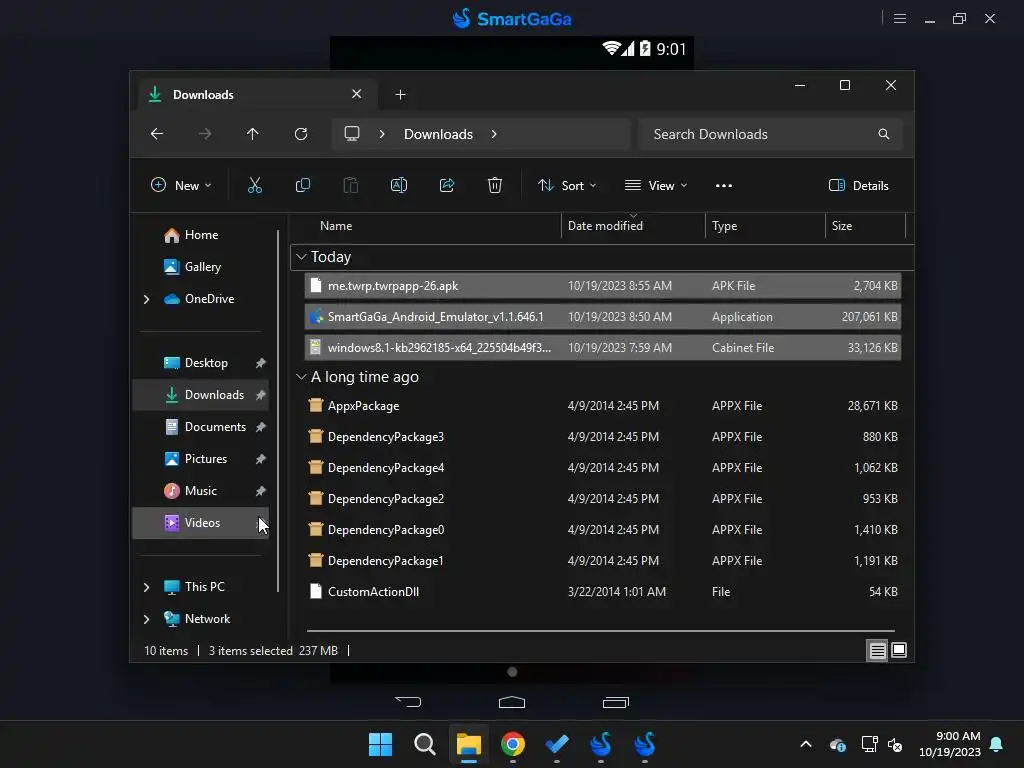Select SmartGaGa_Android_Emulator_v1.1.646.1 file
The width and height of the screenshot is (1024, 768).
pos(602,317)
